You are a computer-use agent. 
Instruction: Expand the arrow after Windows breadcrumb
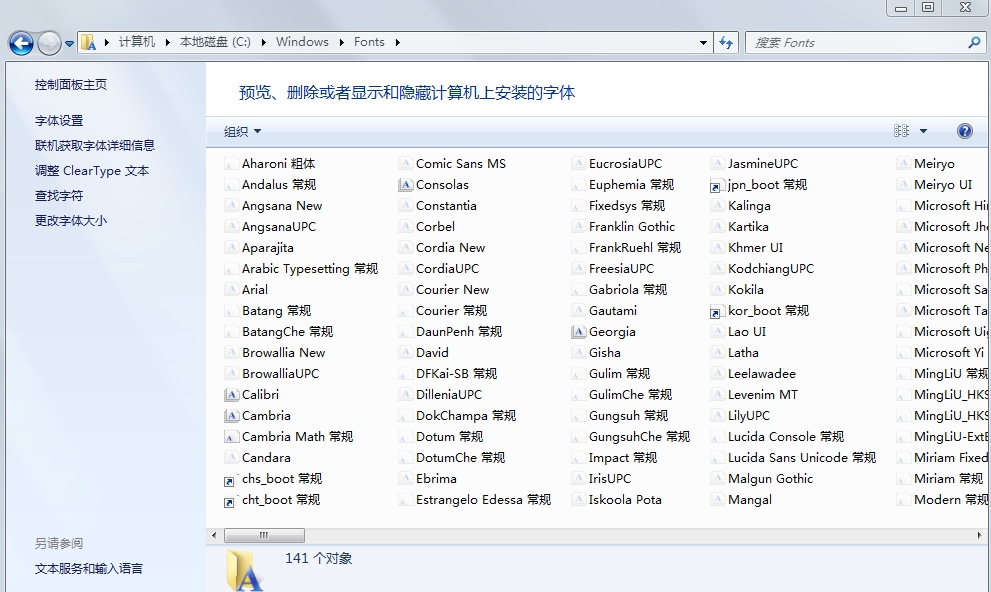341,42
